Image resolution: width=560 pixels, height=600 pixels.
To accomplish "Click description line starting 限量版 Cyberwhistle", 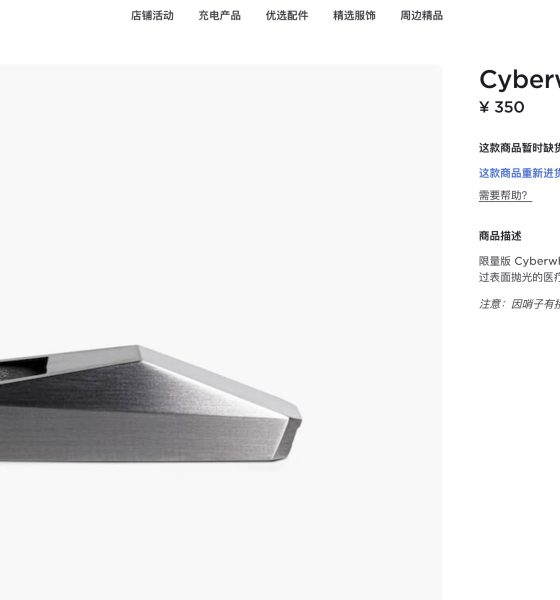I will (x=519, y=261).
